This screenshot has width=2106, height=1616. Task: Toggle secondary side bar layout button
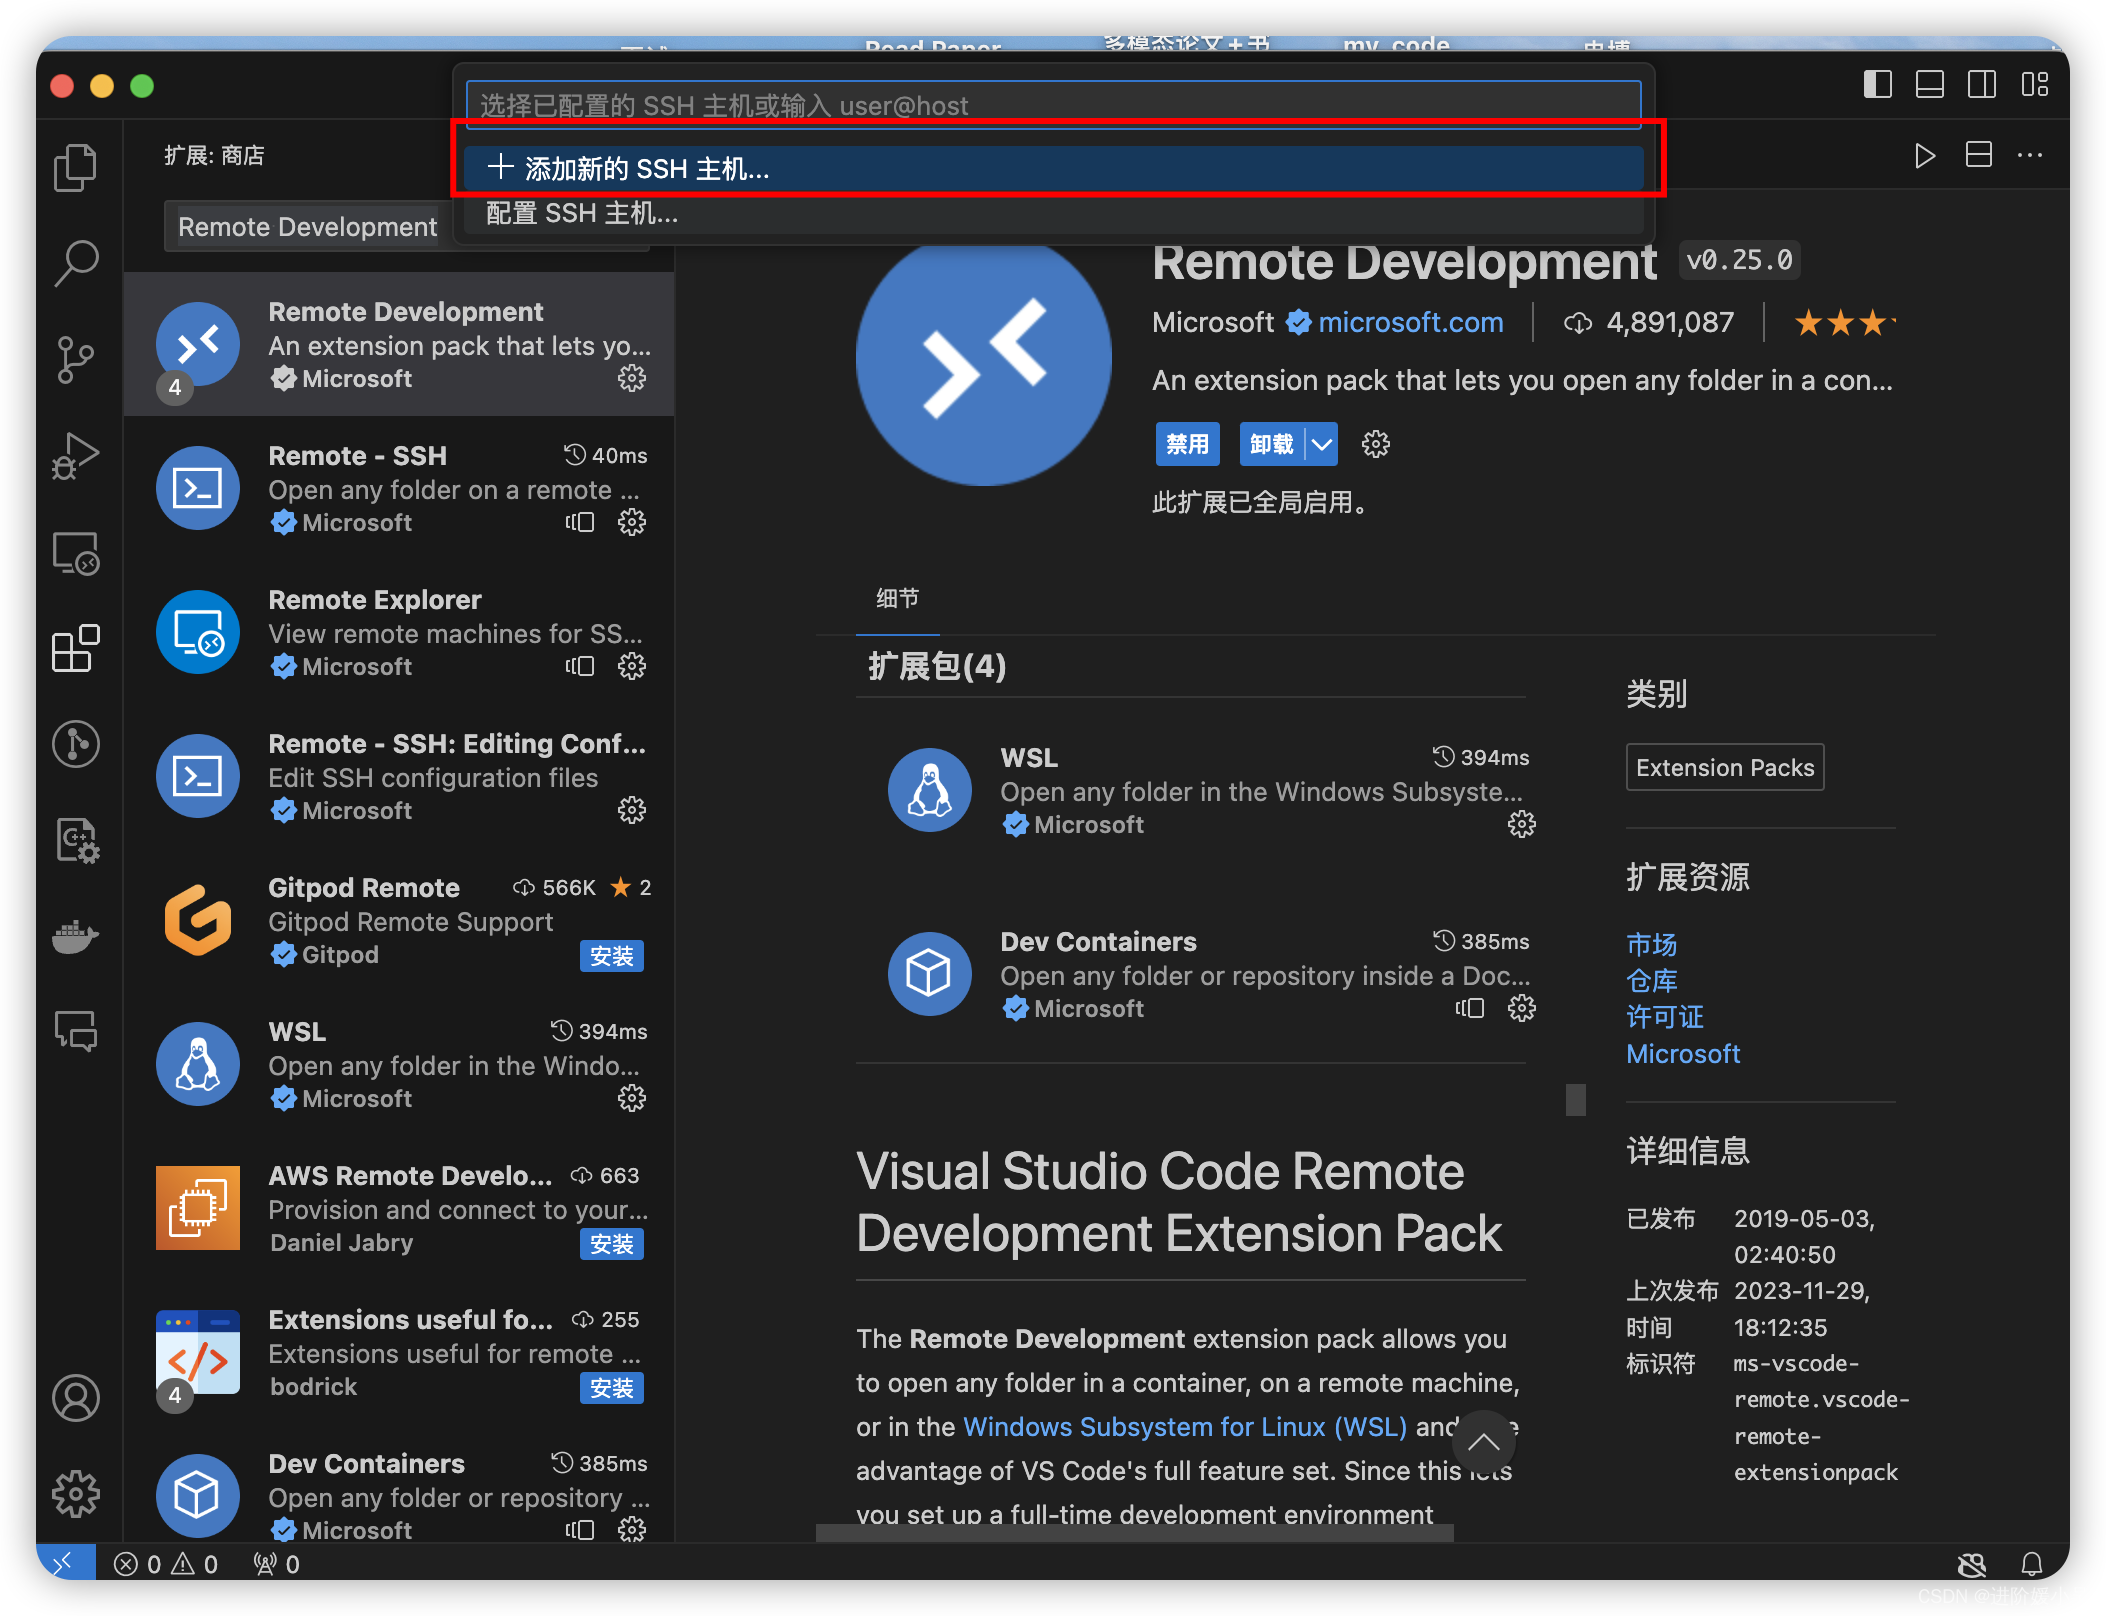tap(1981, 84)
